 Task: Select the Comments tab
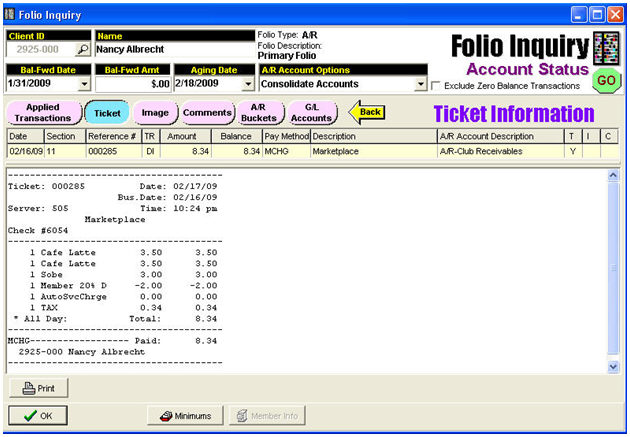pyautogui.click(x=207, y=112)
